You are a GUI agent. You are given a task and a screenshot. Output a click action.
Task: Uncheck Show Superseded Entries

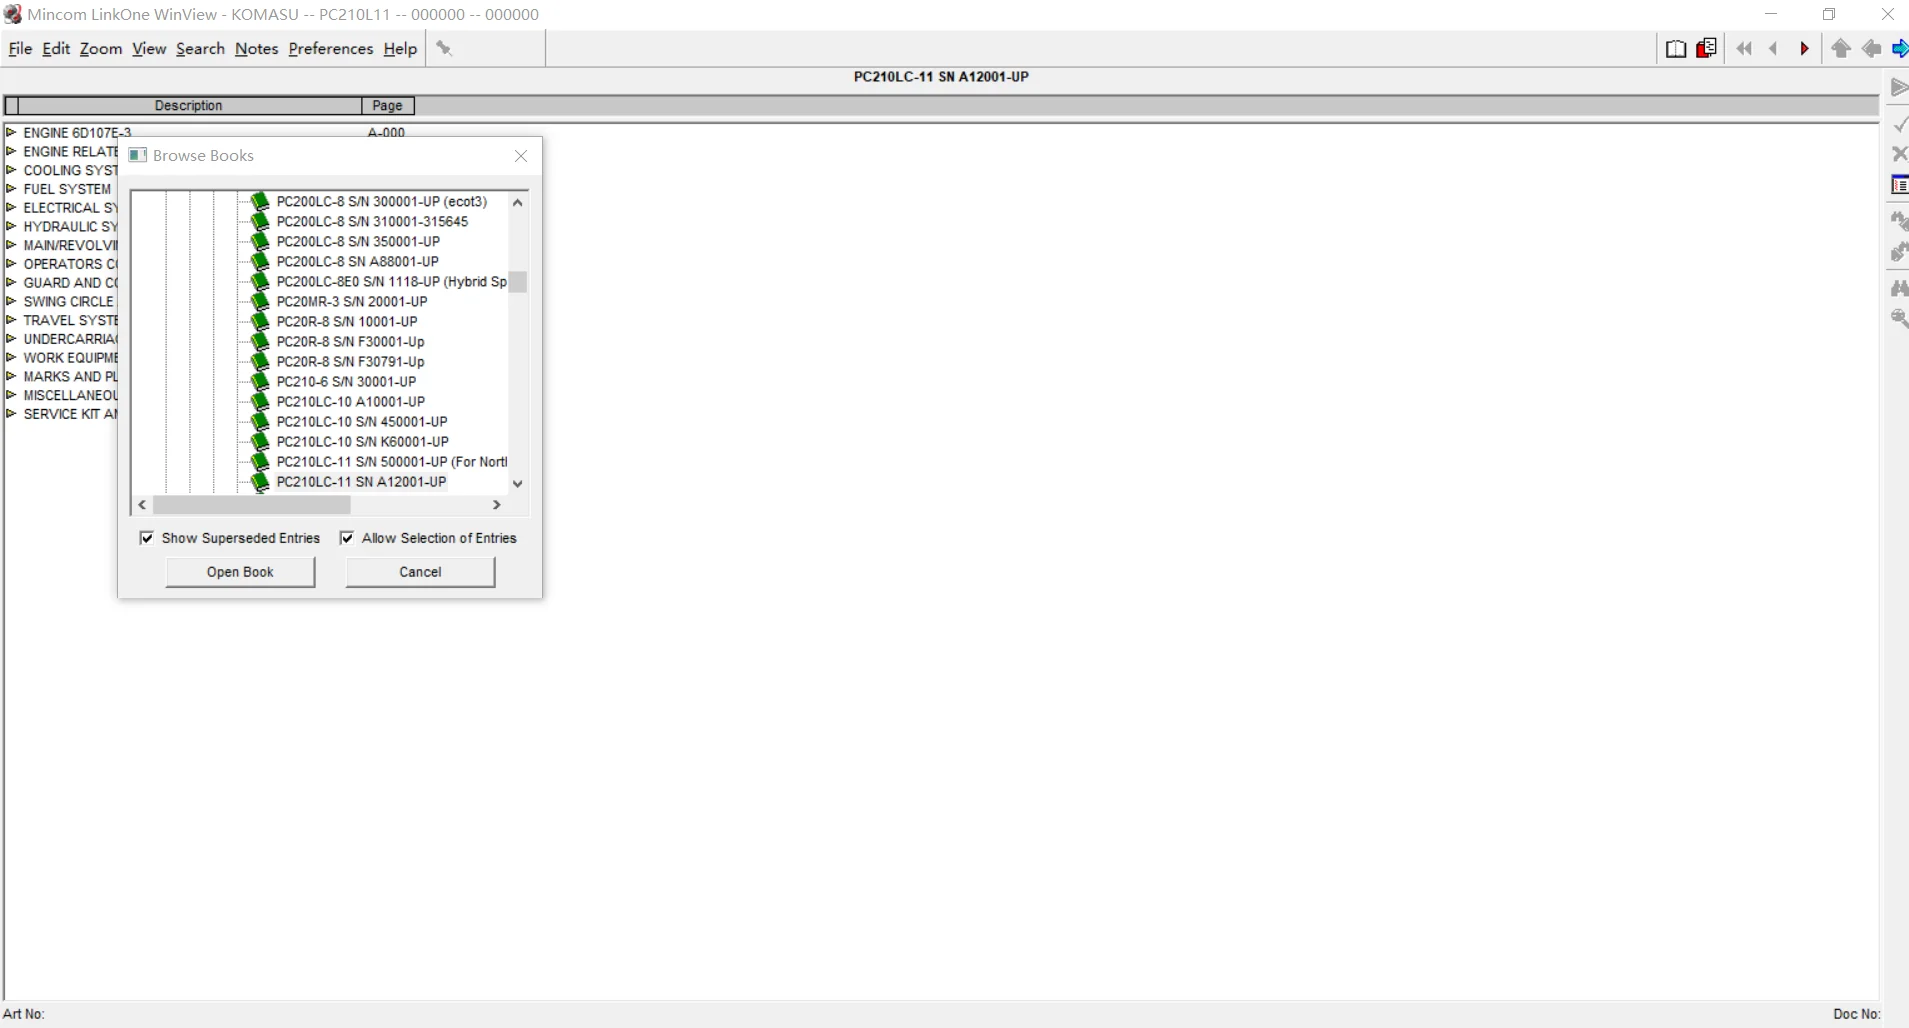click(147, 538)
